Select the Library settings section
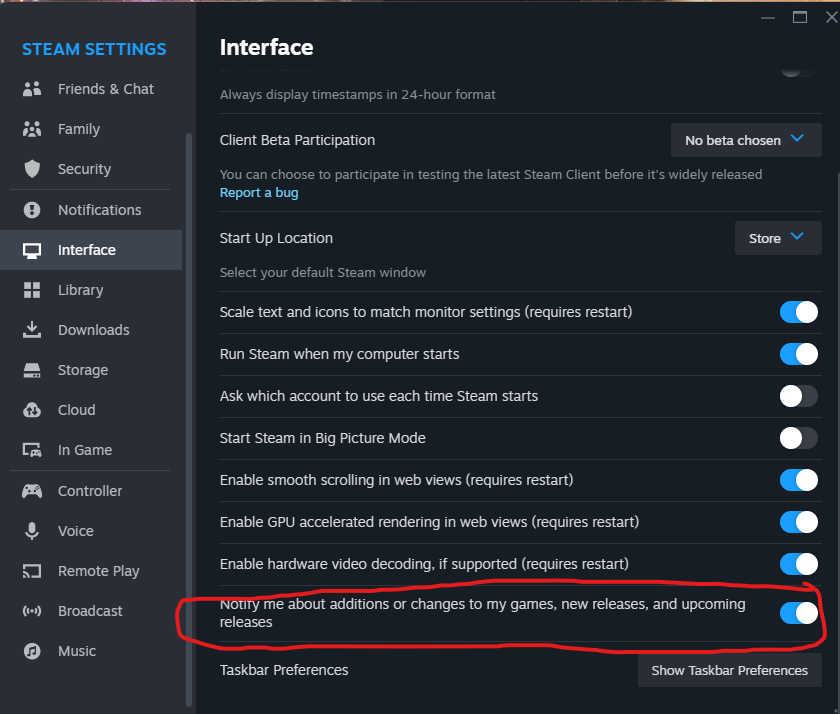This screenshot has height=714, width=840. tap(91, 290)
